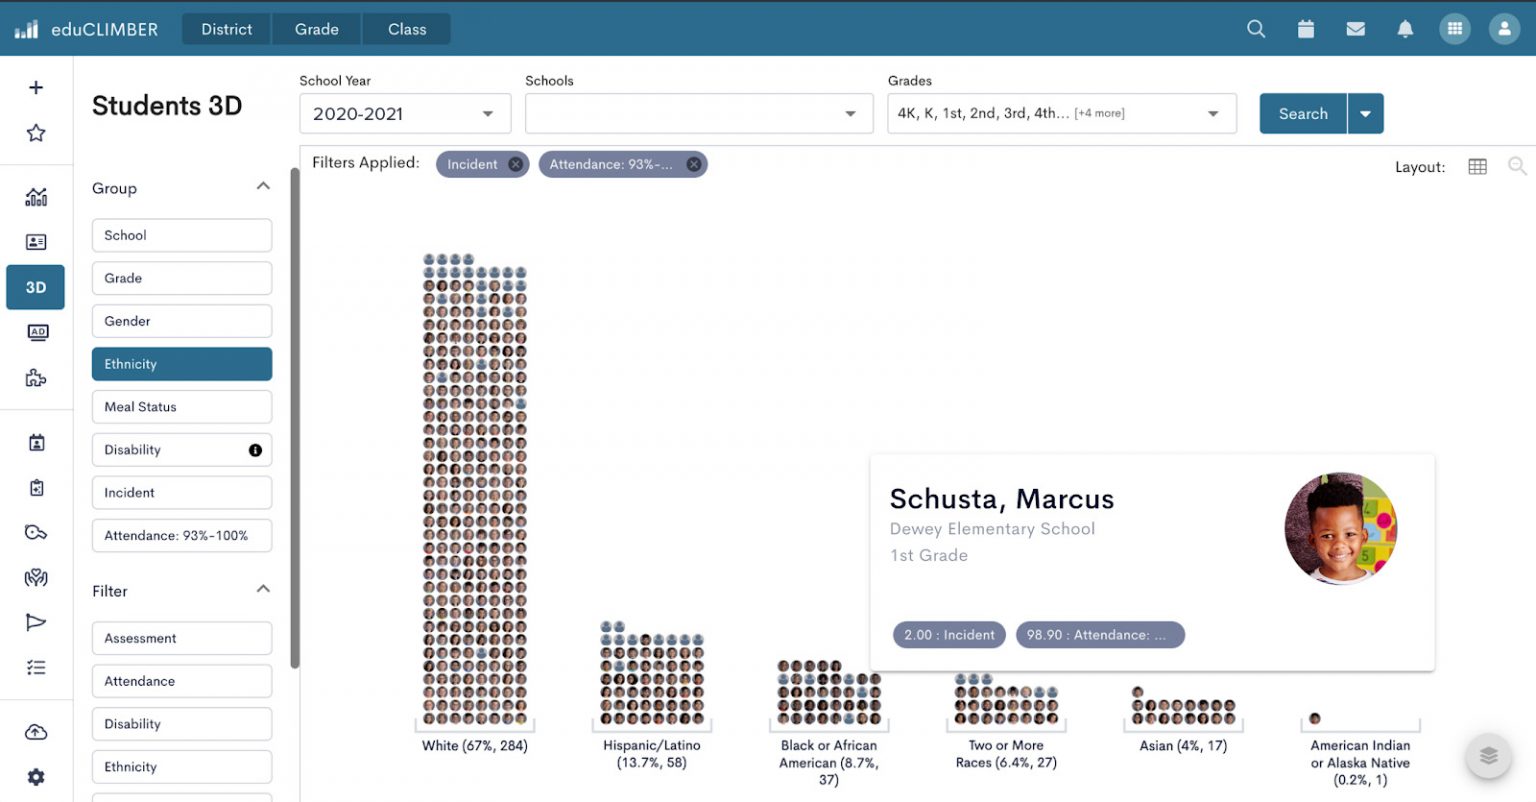Open the puzzle piece integrations icon
The image size is (1536, 802).
[36, 377]
